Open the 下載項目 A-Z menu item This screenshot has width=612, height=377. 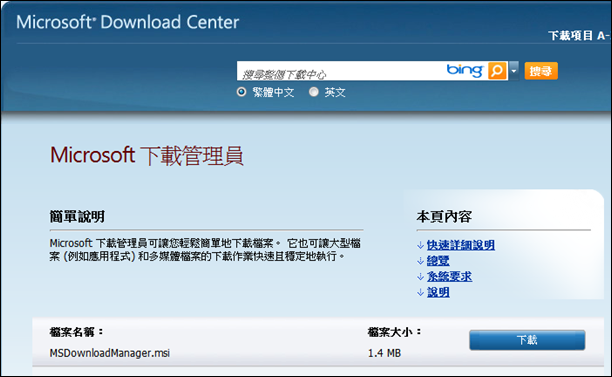click(579, 36)
